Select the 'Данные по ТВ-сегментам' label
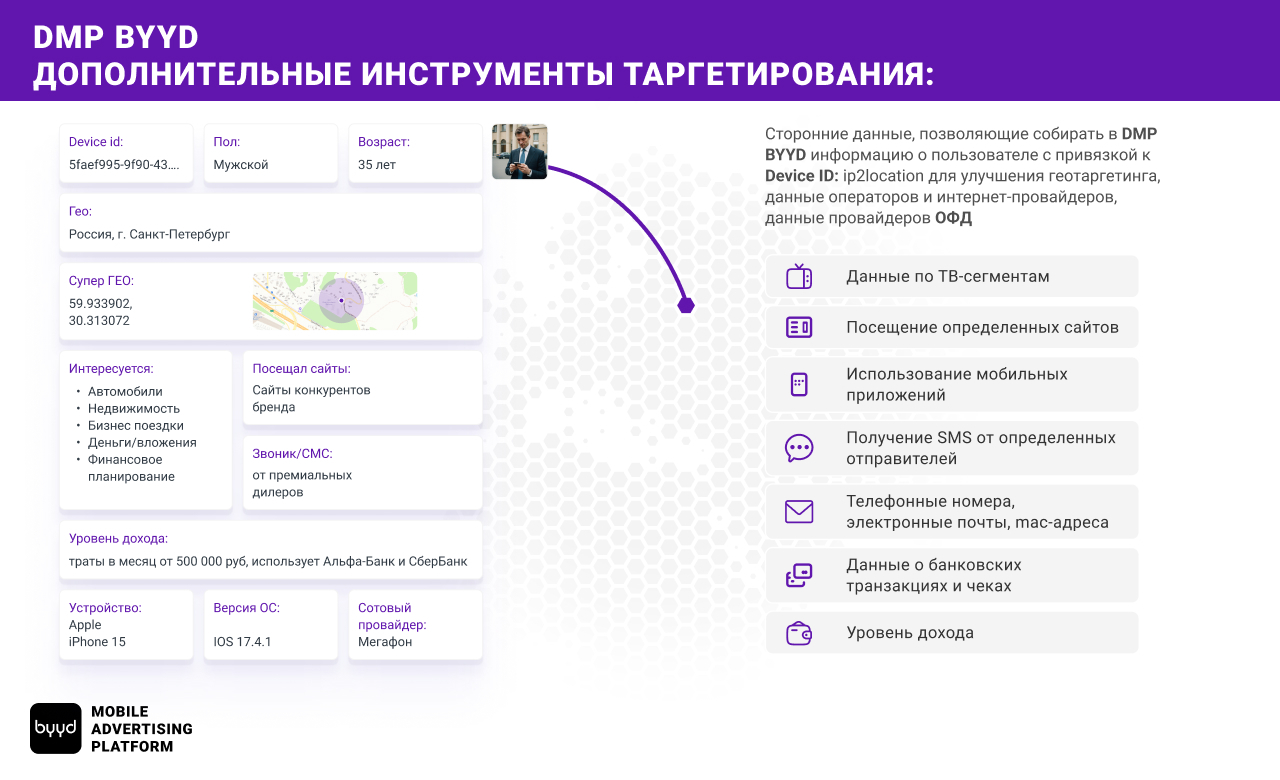 point(948,276)
